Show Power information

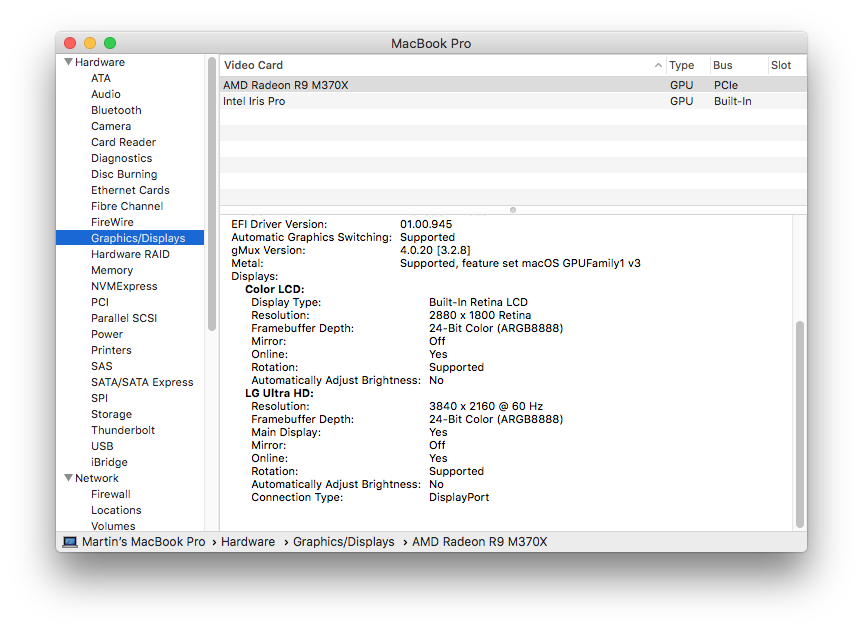coord(107,334)
